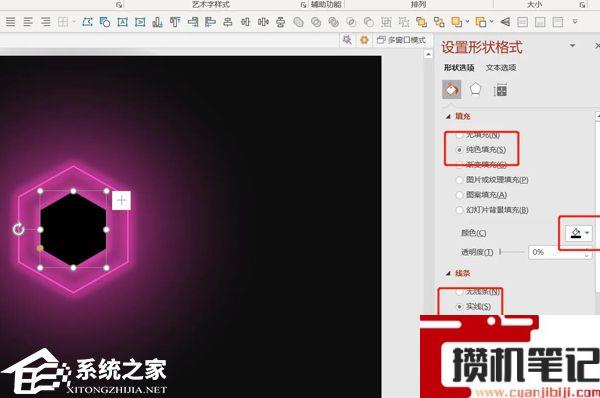
Task: Click the group objects icon
Action: [386, 22]
